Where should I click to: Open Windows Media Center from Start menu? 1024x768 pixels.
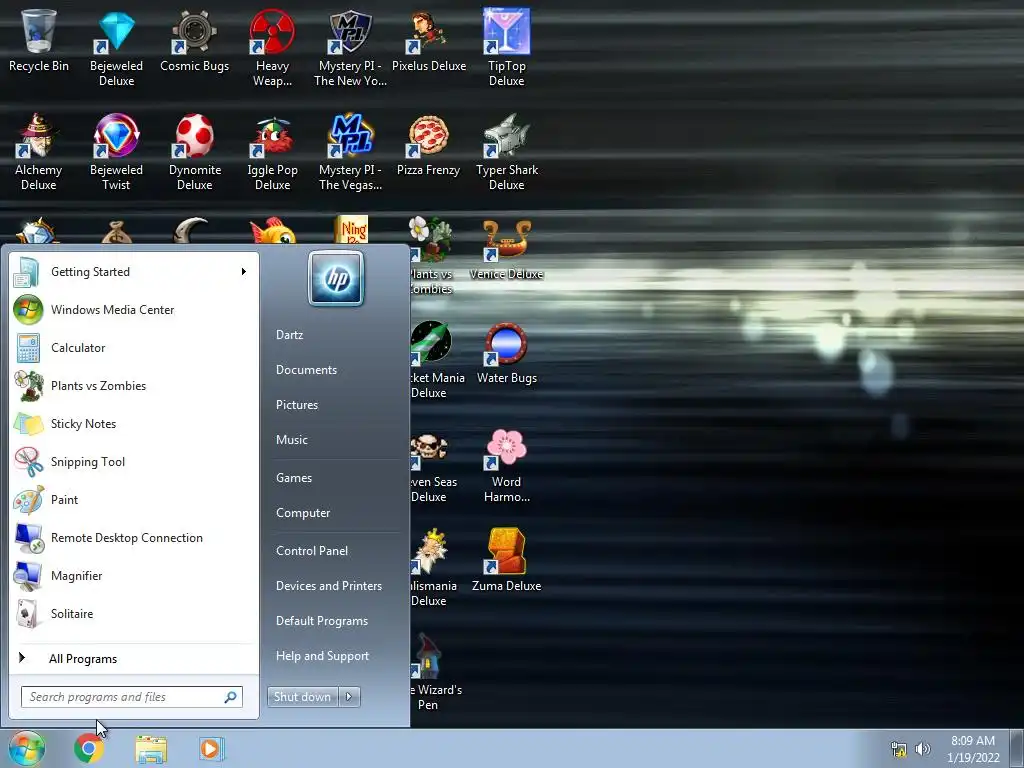[134, 310]
